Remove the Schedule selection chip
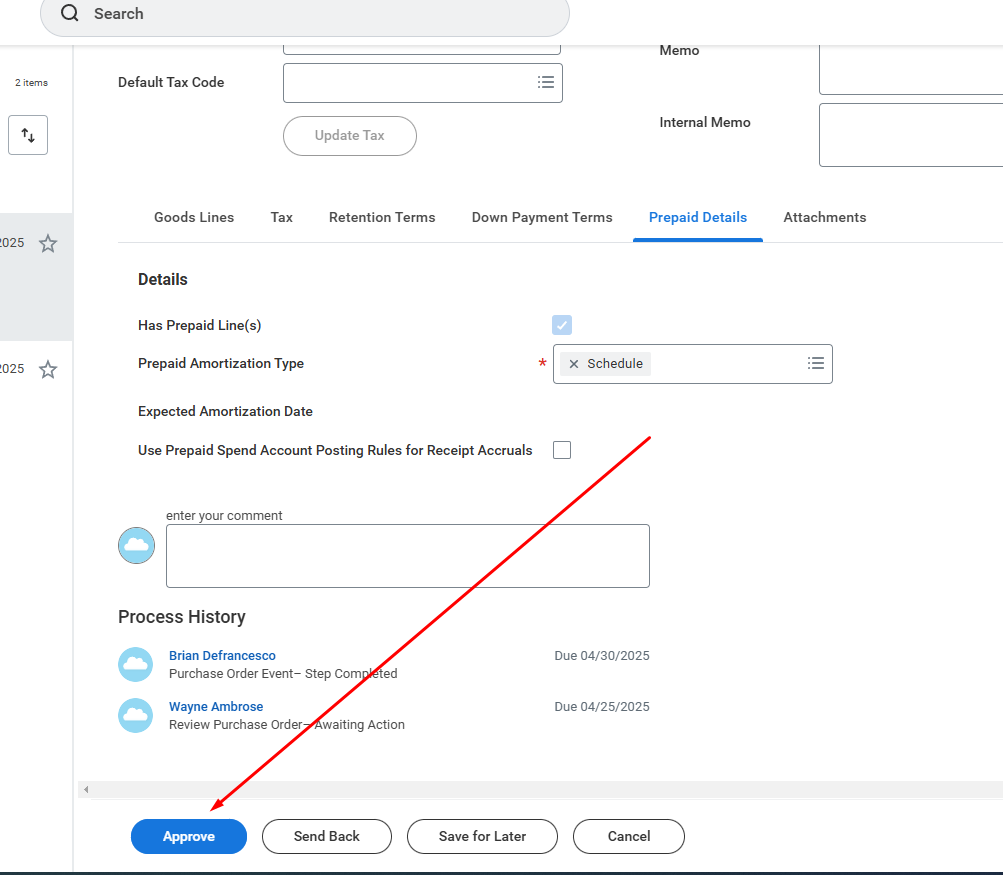 point(574,364)
